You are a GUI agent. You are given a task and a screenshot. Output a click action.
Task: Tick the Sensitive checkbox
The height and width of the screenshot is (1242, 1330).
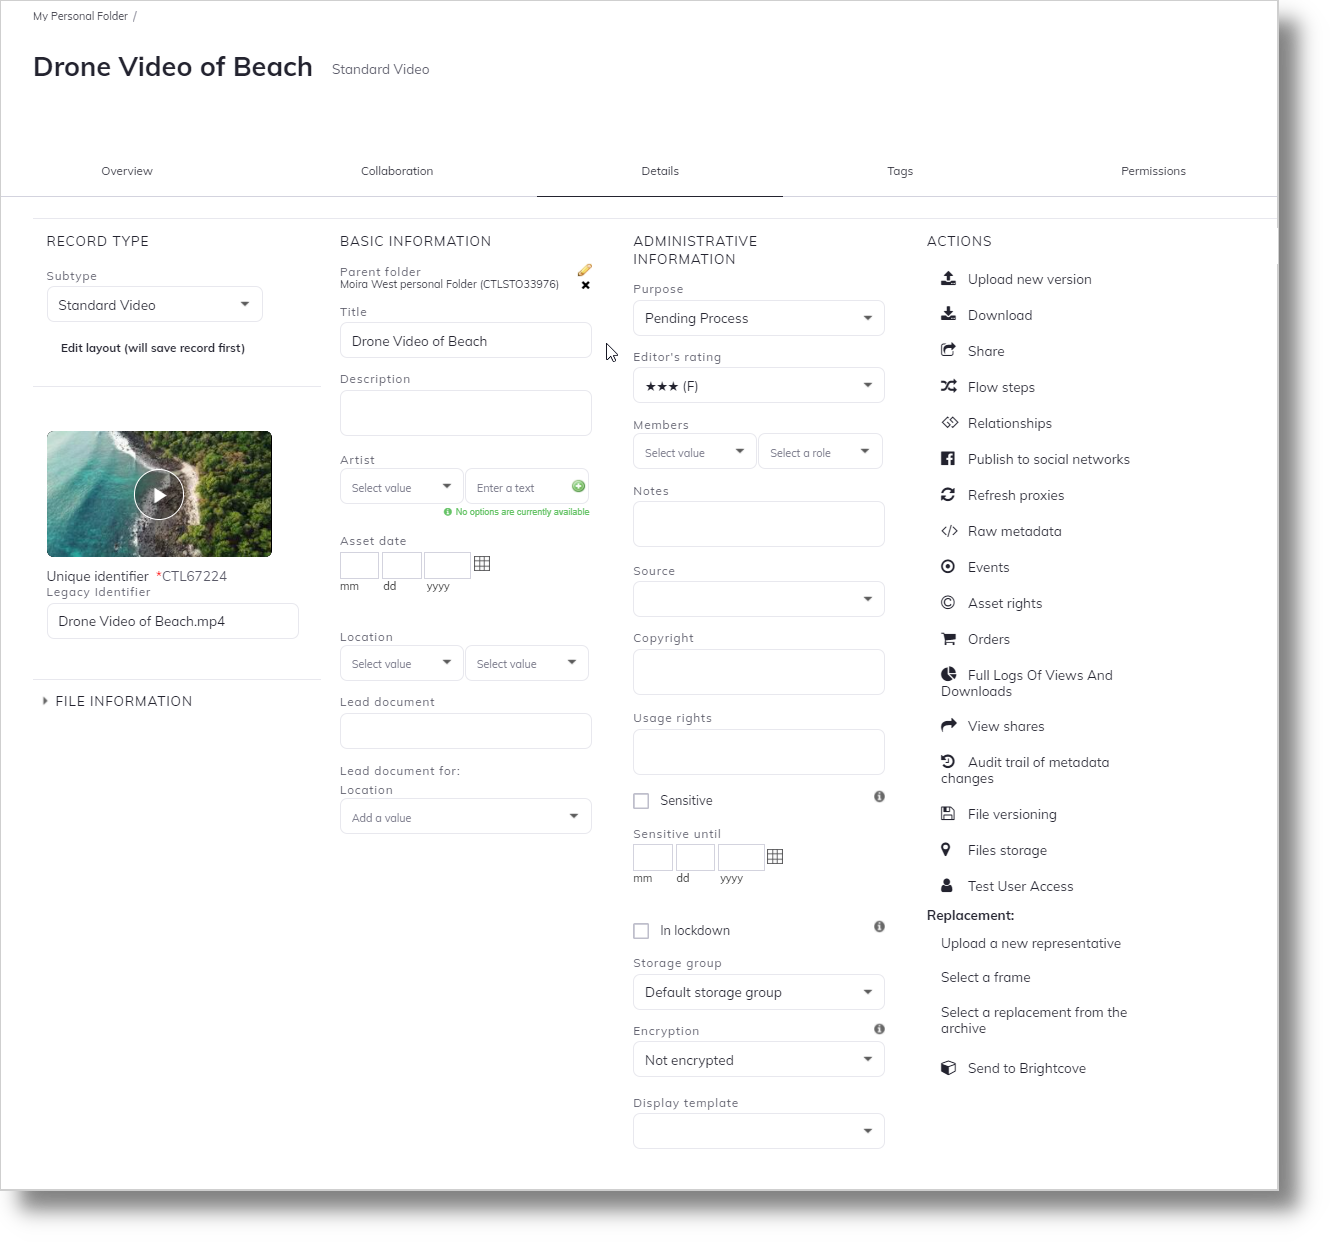pos(641,801)
